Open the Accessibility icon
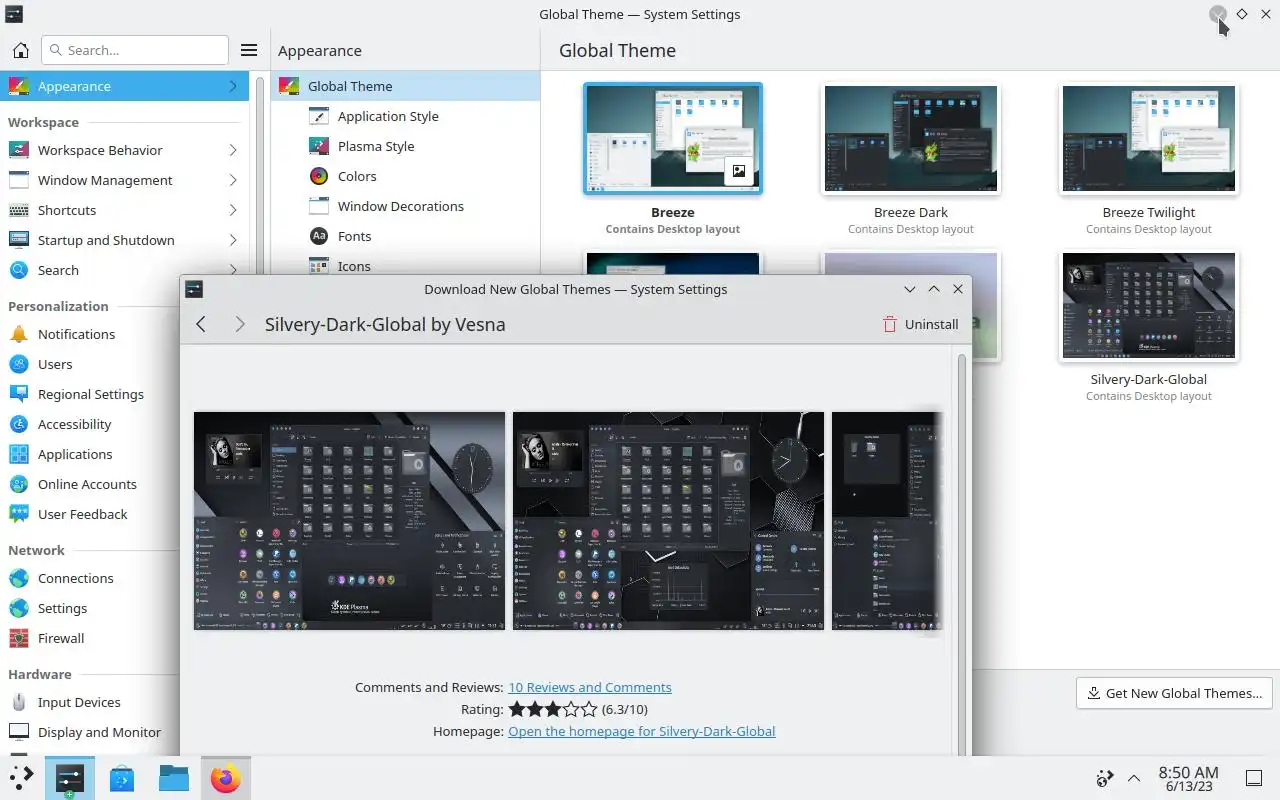Screen dimensions: 1280x800 19,424
